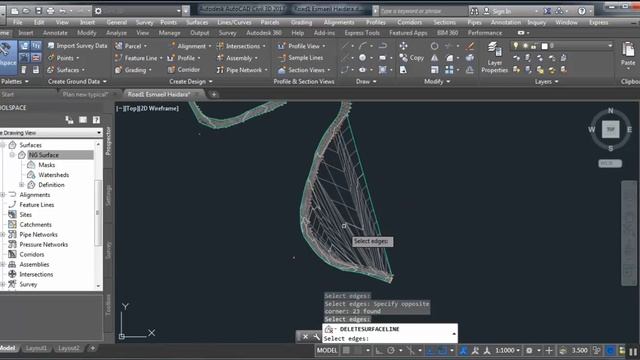This screenshot has width=640, height=360.
Task: Expand the Pipe Networks tree node
Action: click(2, 235)
